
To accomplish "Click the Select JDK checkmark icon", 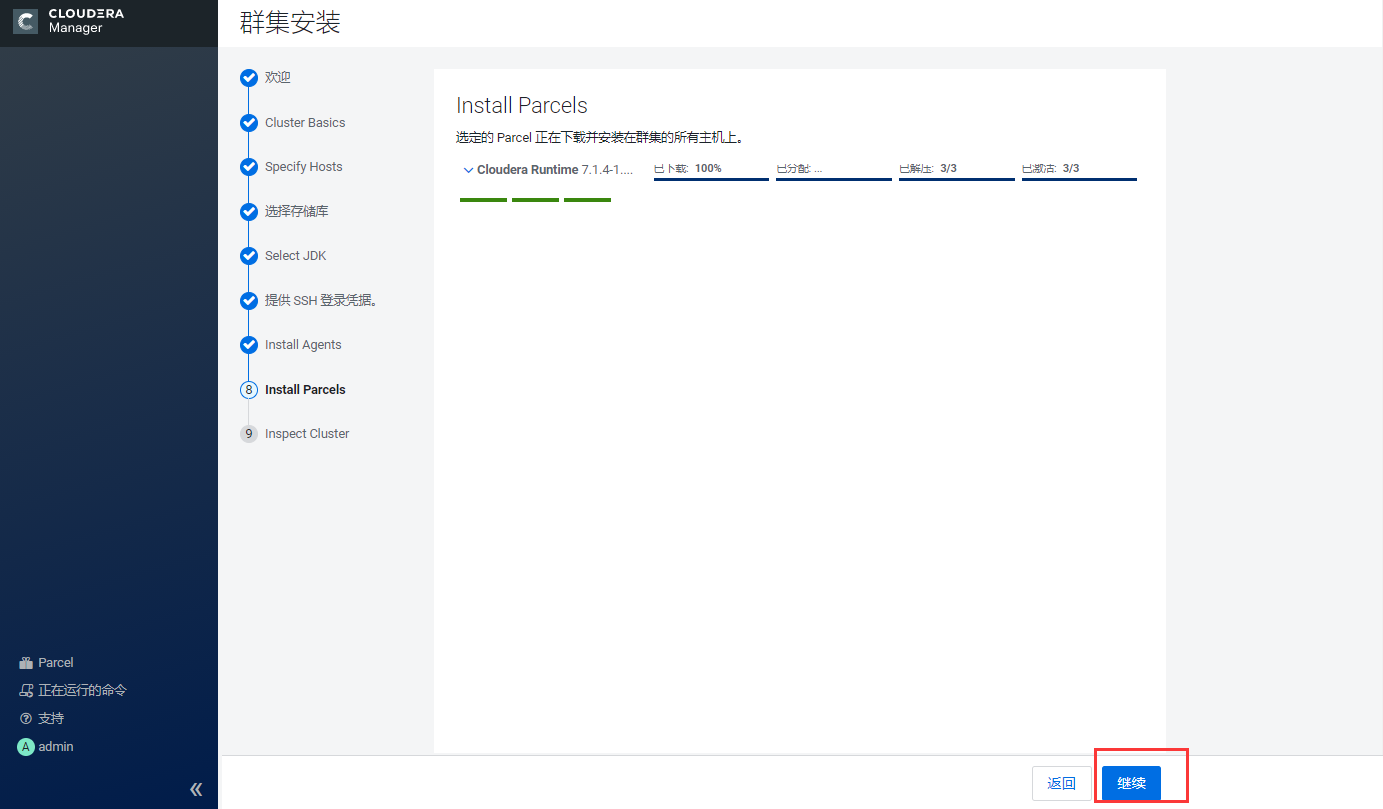I will (249, 256).
